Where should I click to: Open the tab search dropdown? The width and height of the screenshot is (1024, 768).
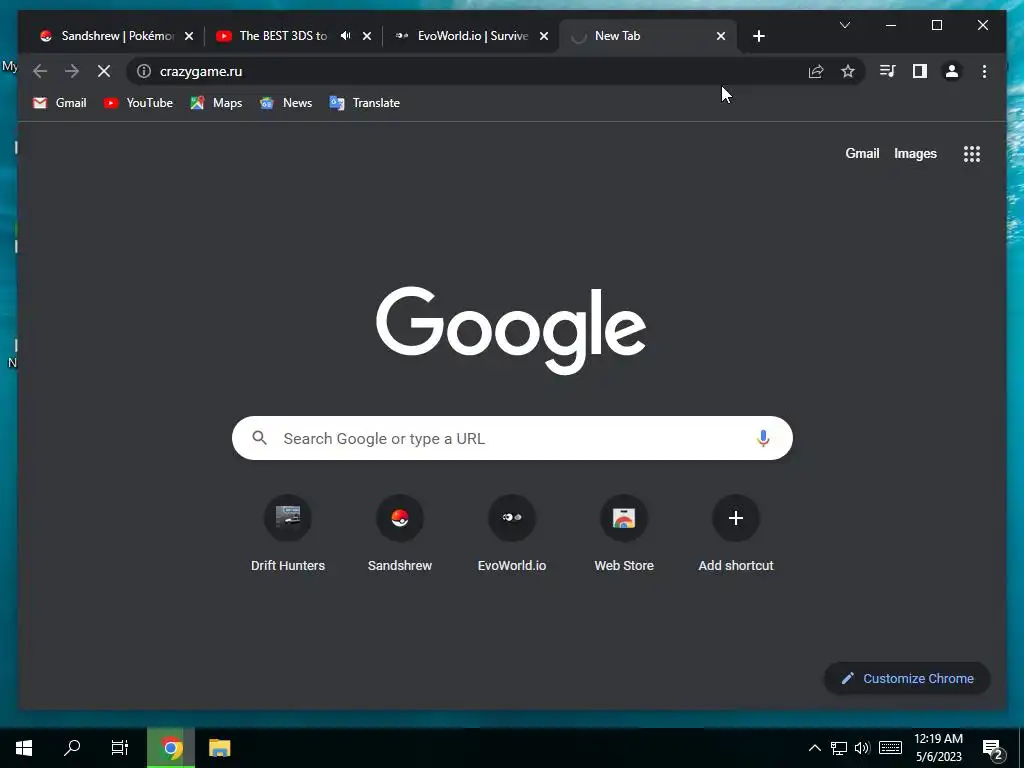[844, 25]
